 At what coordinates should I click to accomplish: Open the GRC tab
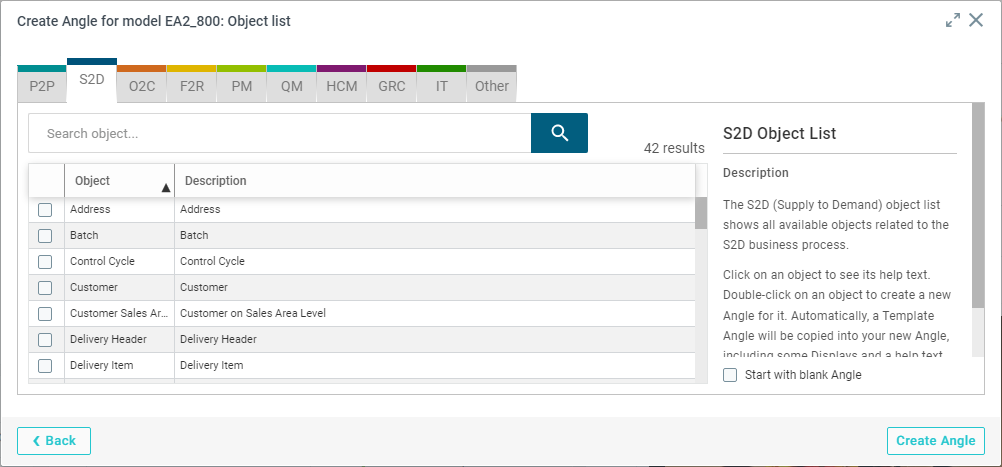392,86
